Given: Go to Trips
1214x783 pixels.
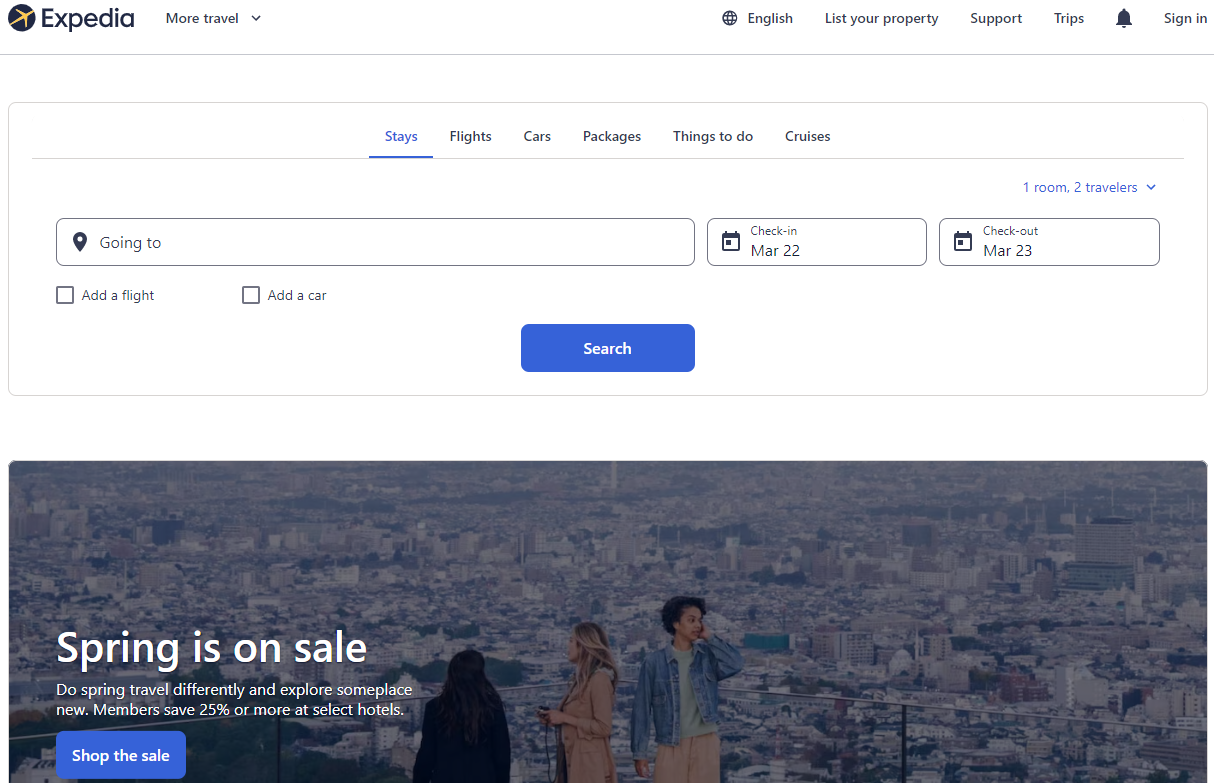Looking at the screenshot, I should (x=1069, y=18).
